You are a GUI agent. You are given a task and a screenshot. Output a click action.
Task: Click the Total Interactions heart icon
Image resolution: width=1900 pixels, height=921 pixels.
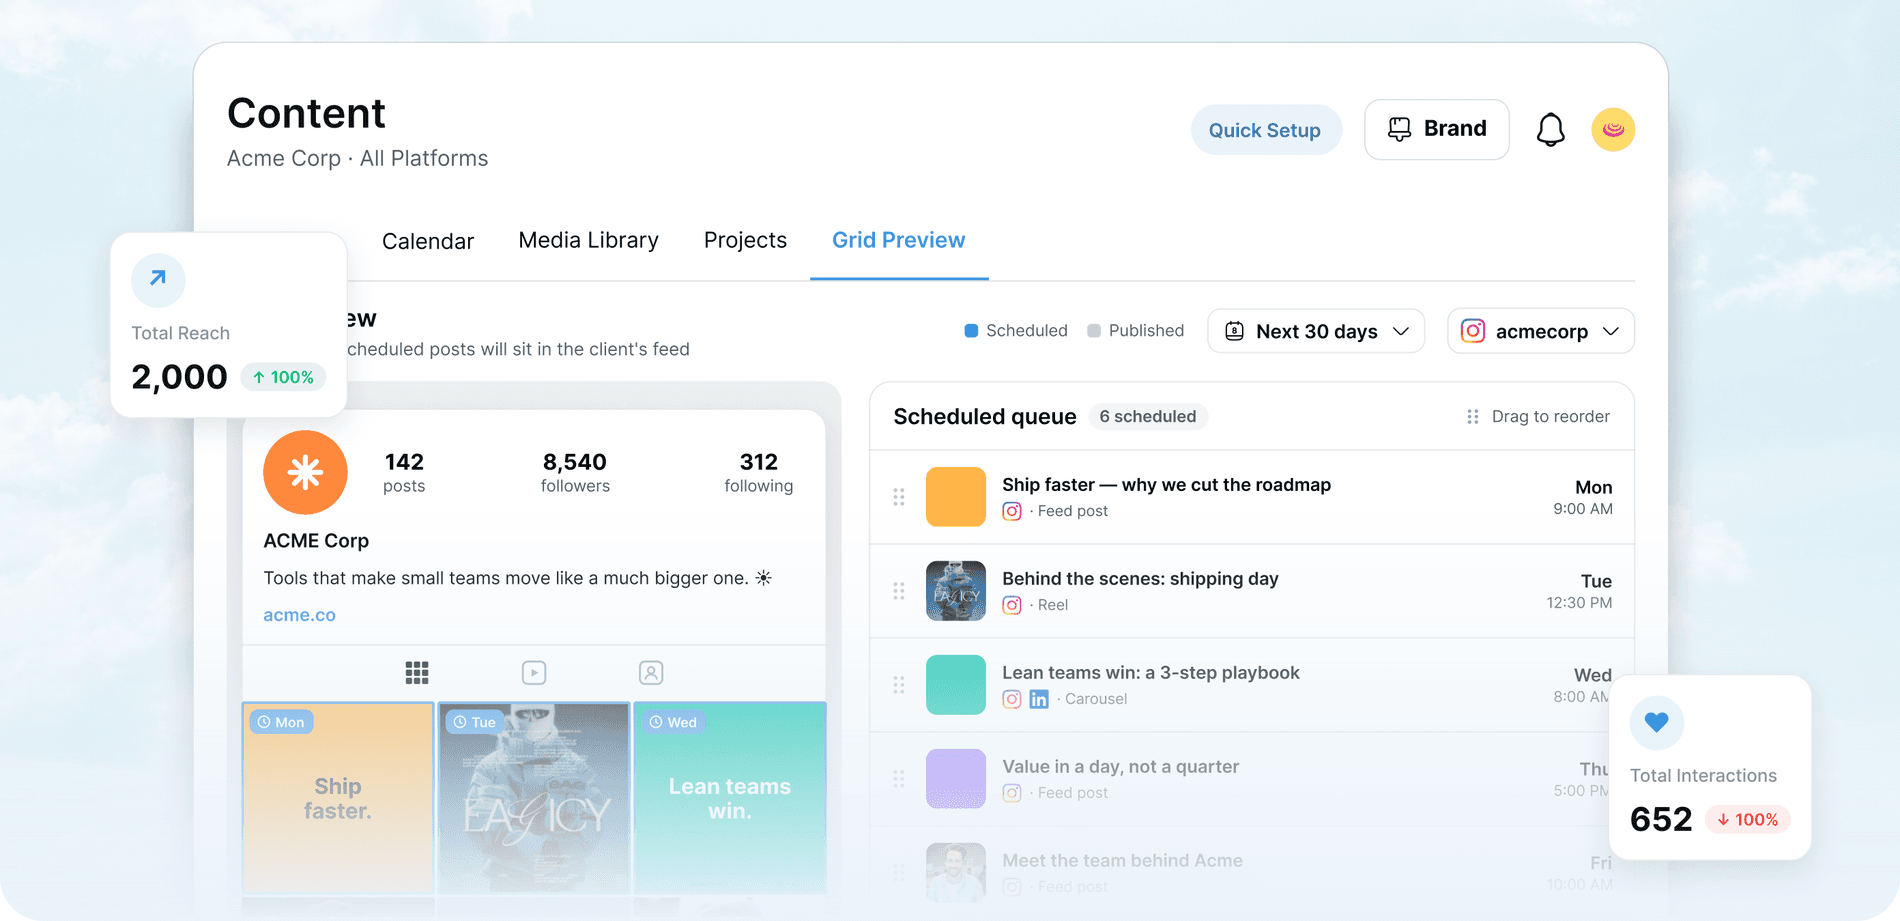coord(1657,722)
